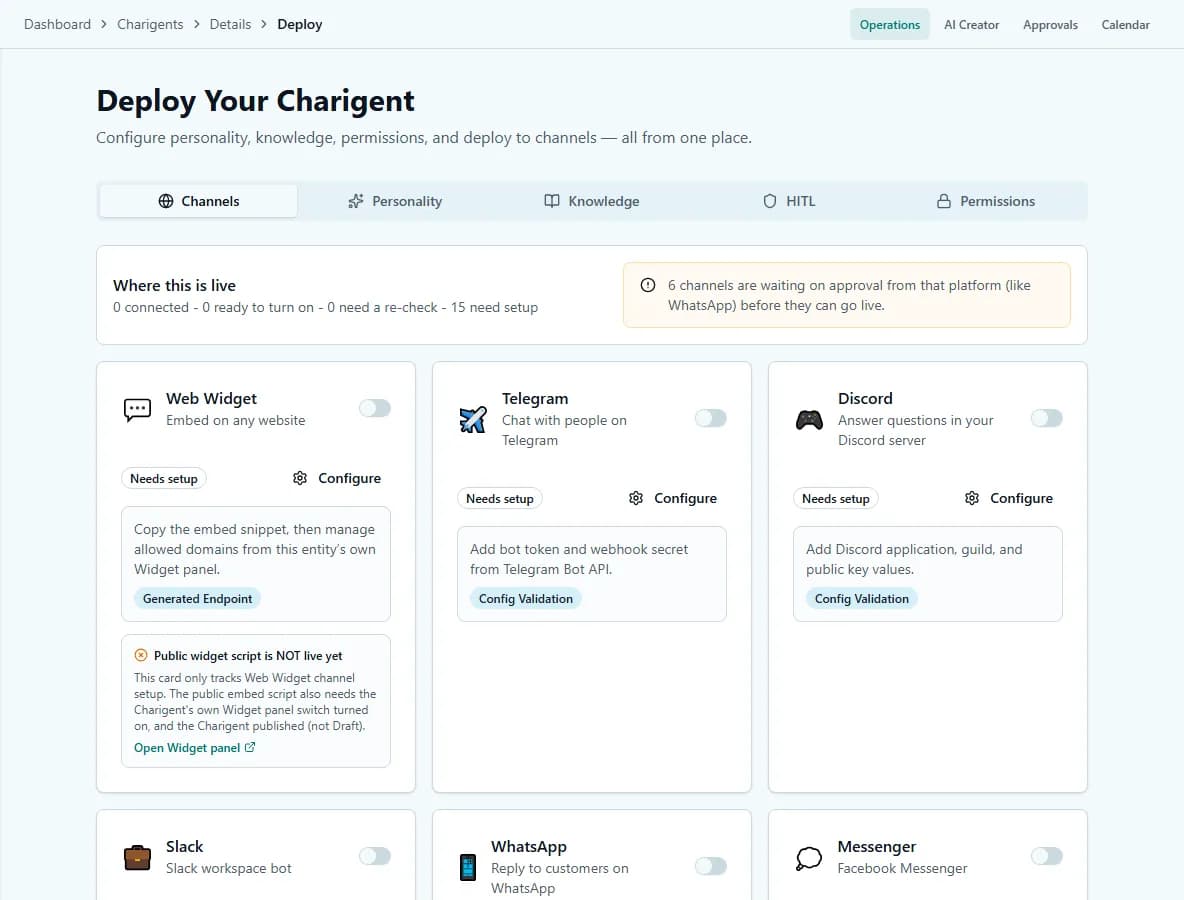The height and width of the screenshot is (900, 1184).
Task: Click the gear icon in Telegram card
Action: coord(636,498)
